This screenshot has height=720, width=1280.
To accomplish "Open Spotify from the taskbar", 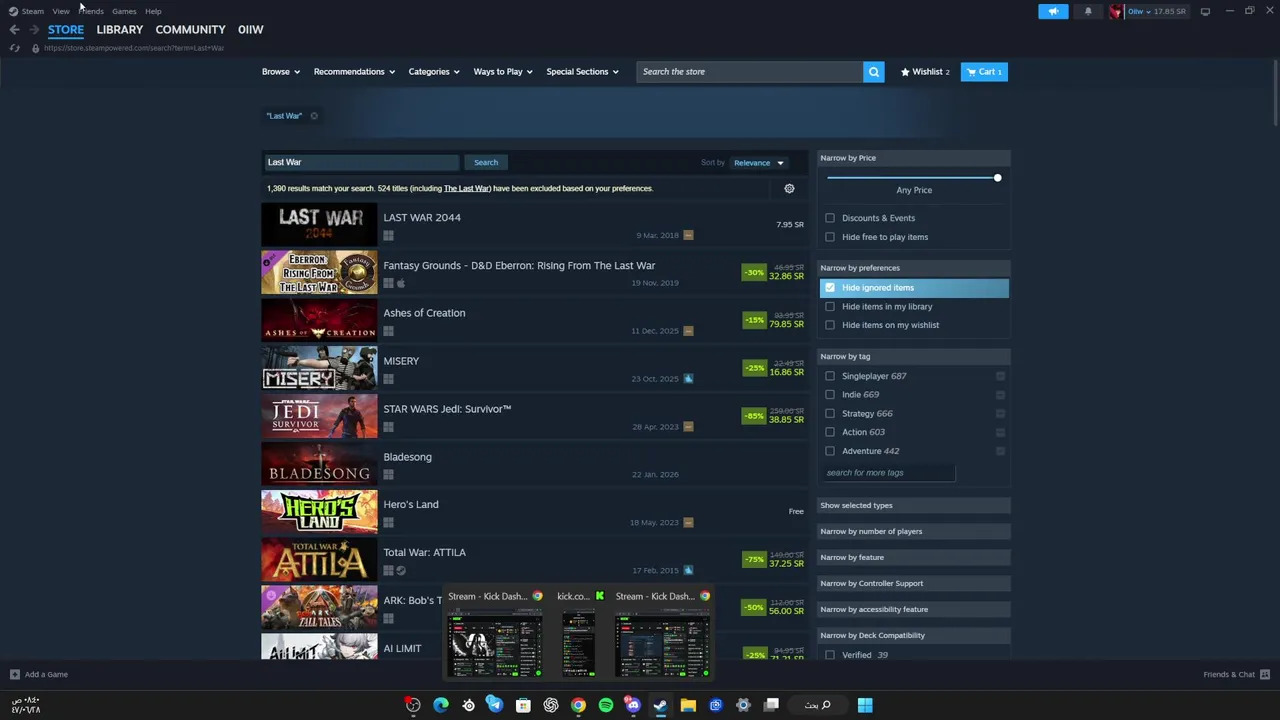I will click(605, 705).
